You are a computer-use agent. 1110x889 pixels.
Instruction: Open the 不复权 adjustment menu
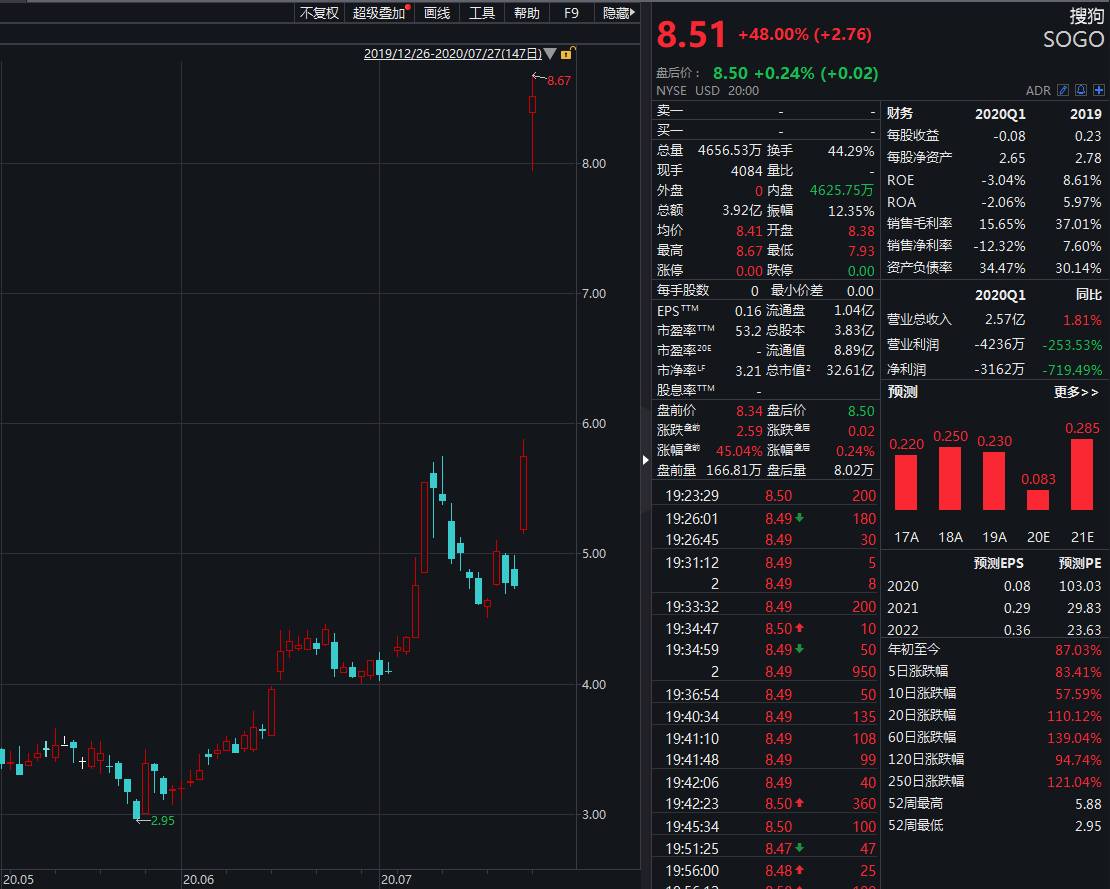(319, 13)
